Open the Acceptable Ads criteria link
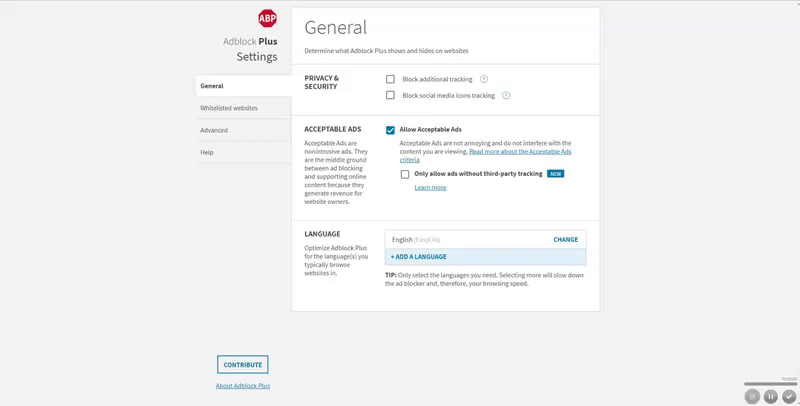This screenshot has height=406, width=800. (520, 152)
